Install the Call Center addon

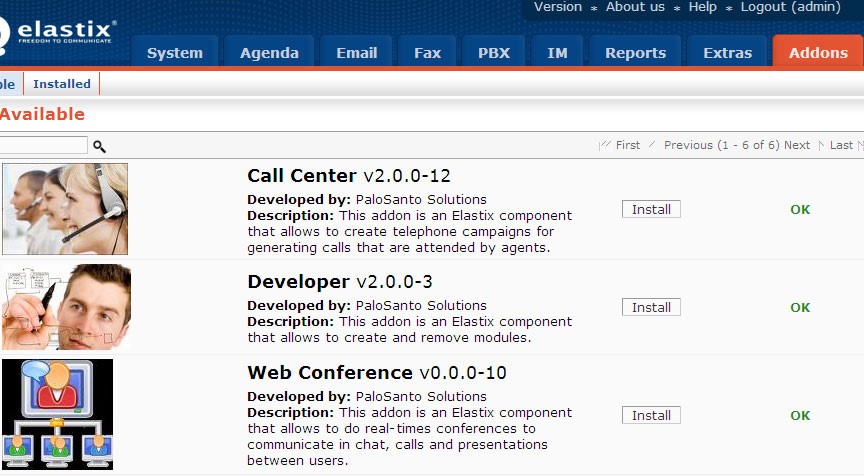click(651, 209)
